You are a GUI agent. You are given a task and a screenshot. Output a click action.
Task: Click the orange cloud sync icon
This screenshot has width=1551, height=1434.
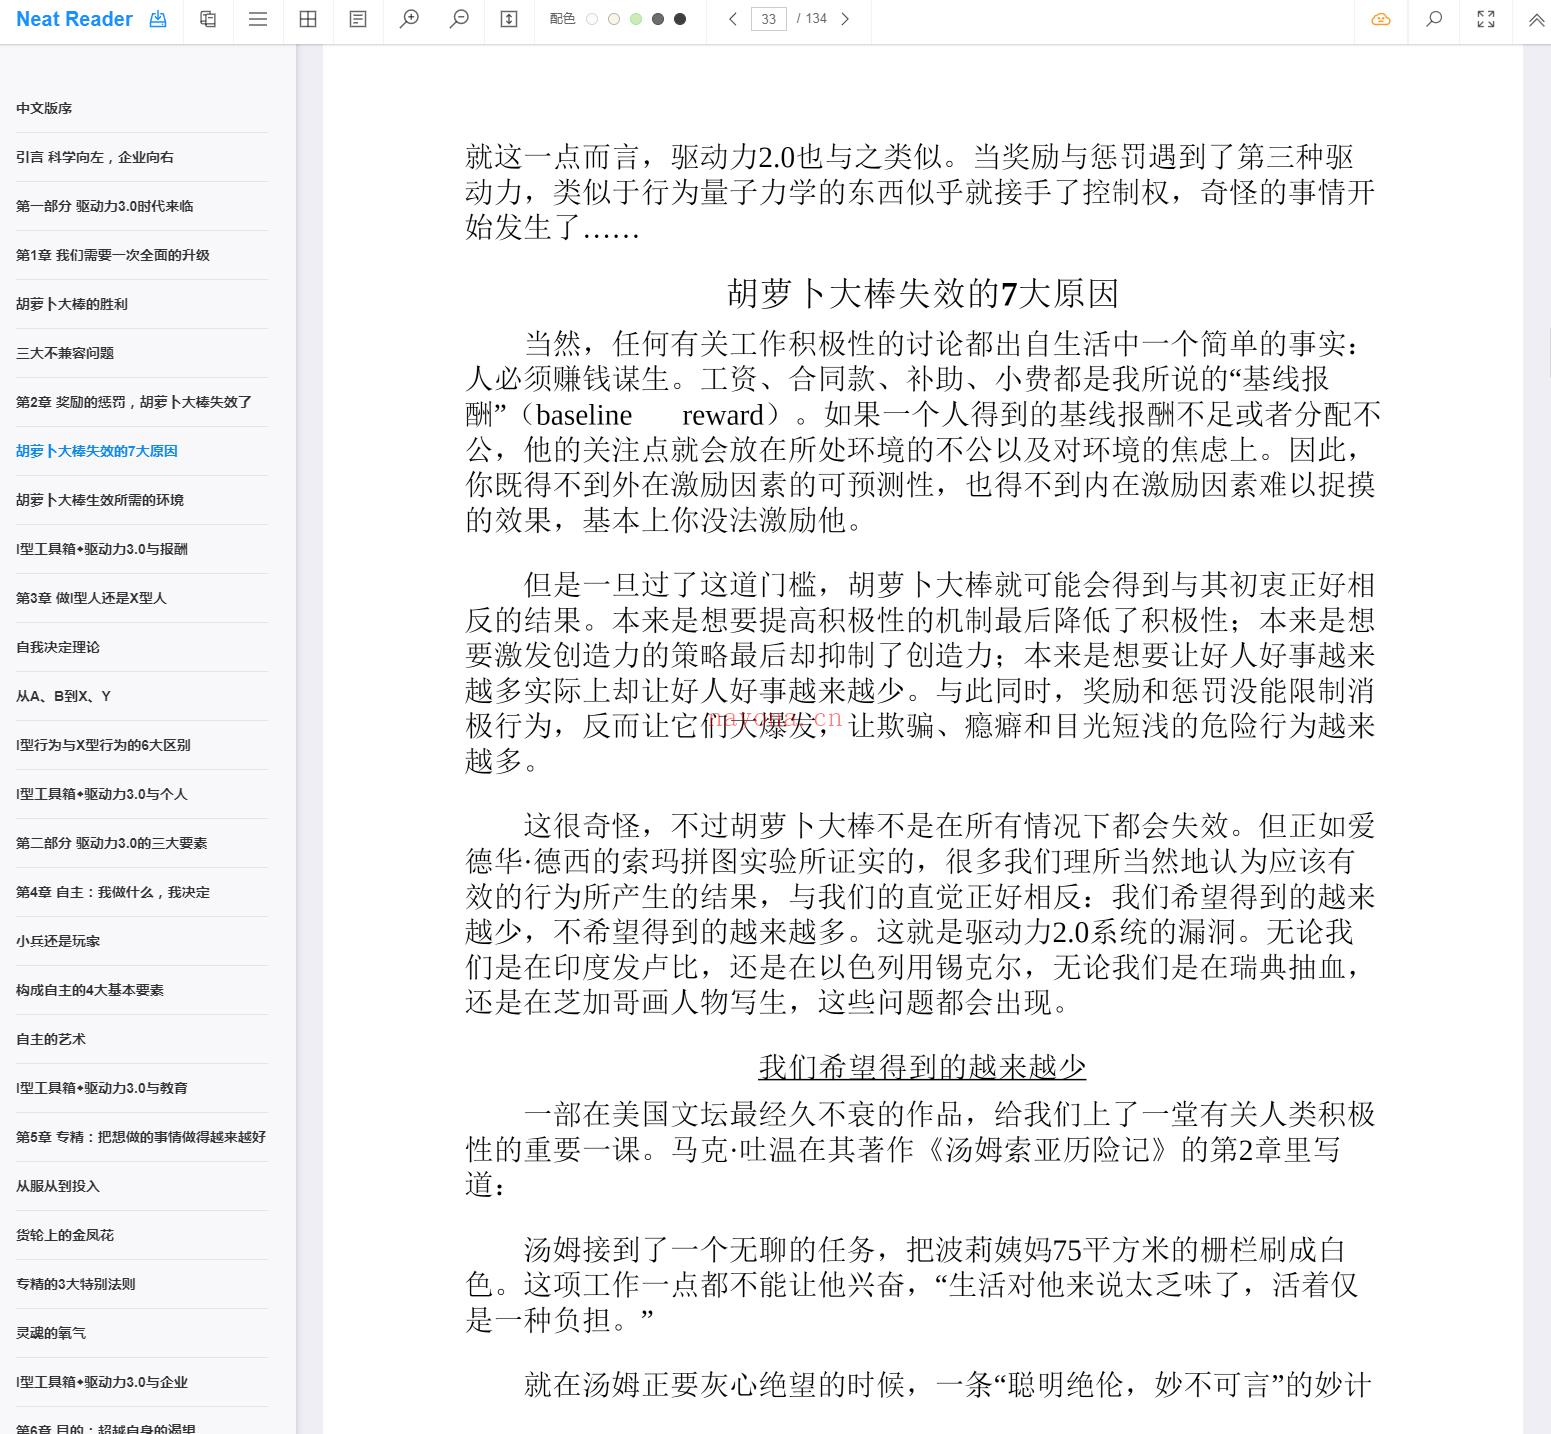pos(1381,19)
